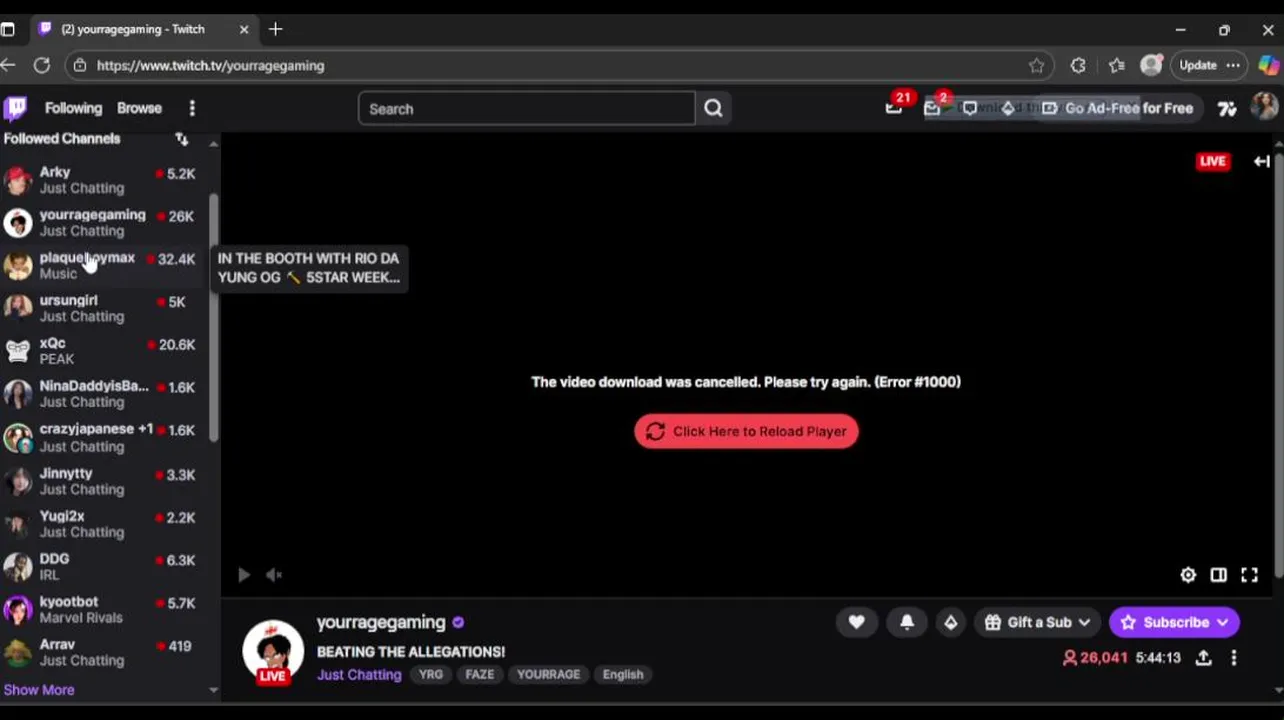Screen dimensions: 1284x720
Task: Open the Whispers chat bubble icon
Action: [969, 108]
